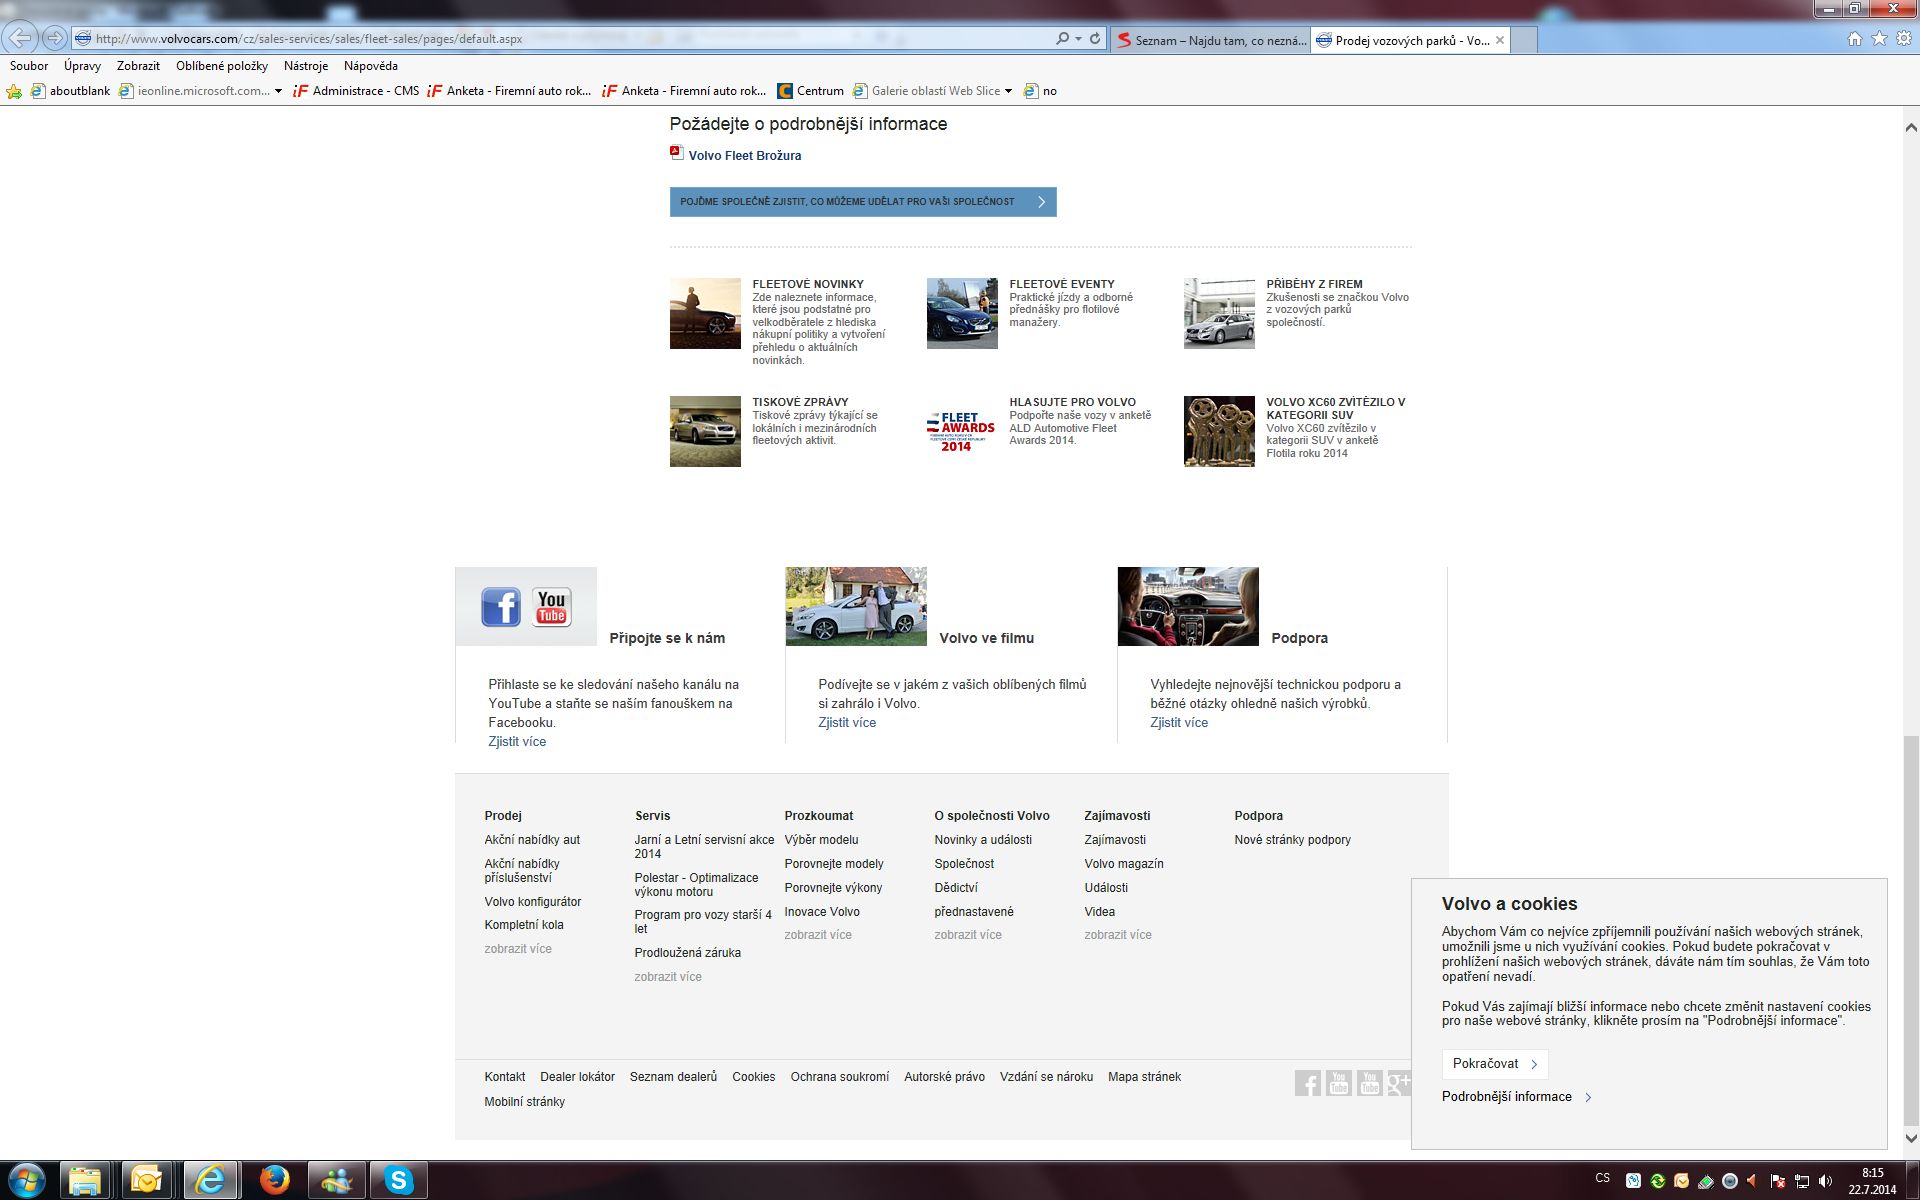The image size is (1920, 1200).
Task: Open Volvo konfigurátor footer link
Action: [x=533, y=902]
